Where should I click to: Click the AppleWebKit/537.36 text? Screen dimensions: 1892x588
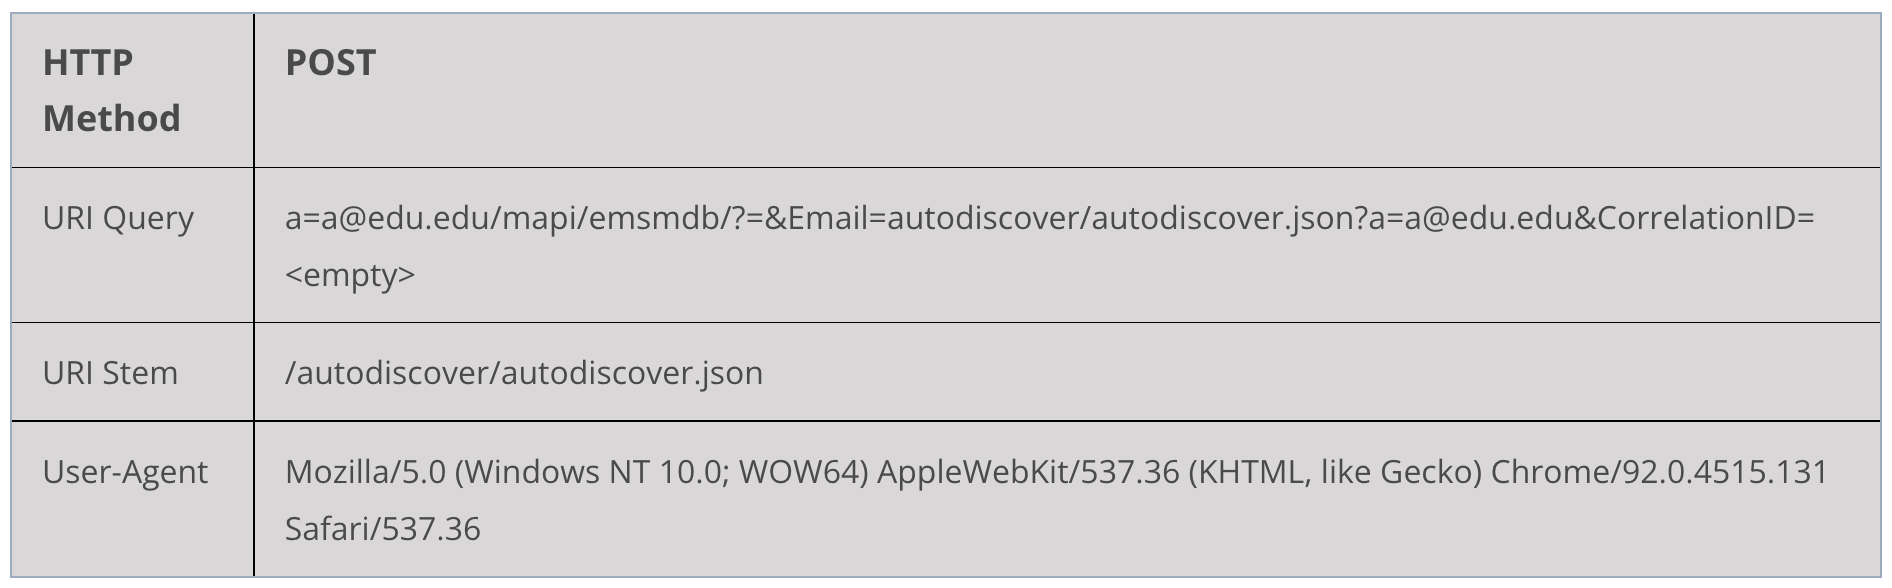(1029, 472)
